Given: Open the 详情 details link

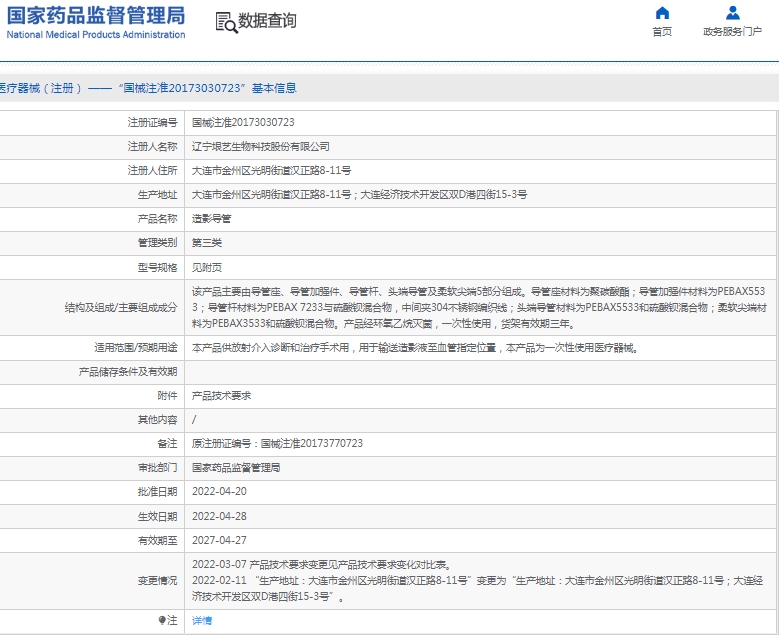Looking at the screenshot, I should point(202,620).
